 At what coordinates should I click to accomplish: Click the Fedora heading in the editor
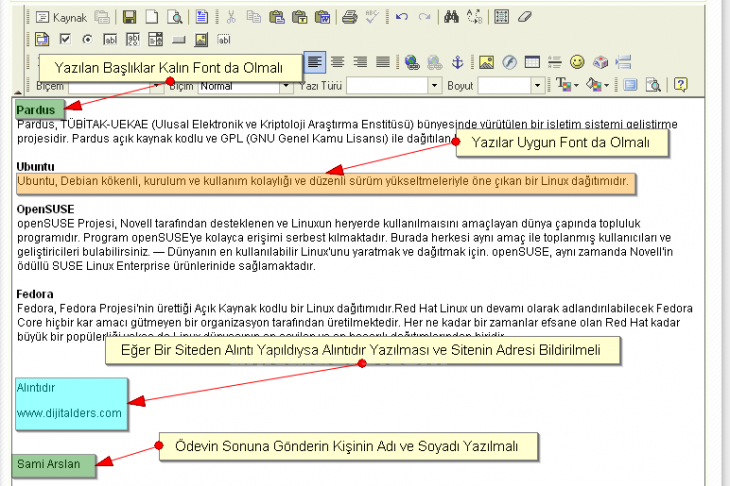tap(35, 294)
